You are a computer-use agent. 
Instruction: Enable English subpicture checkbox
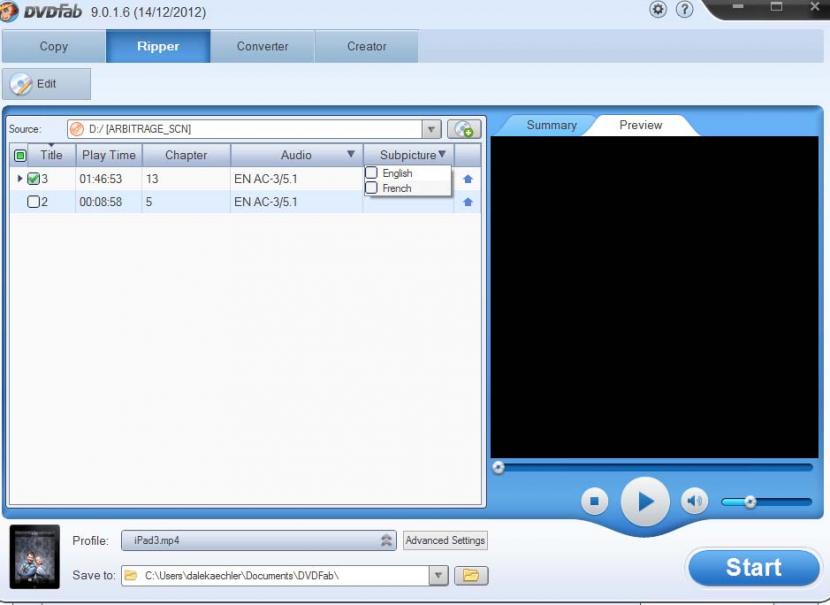click(371, 173)
